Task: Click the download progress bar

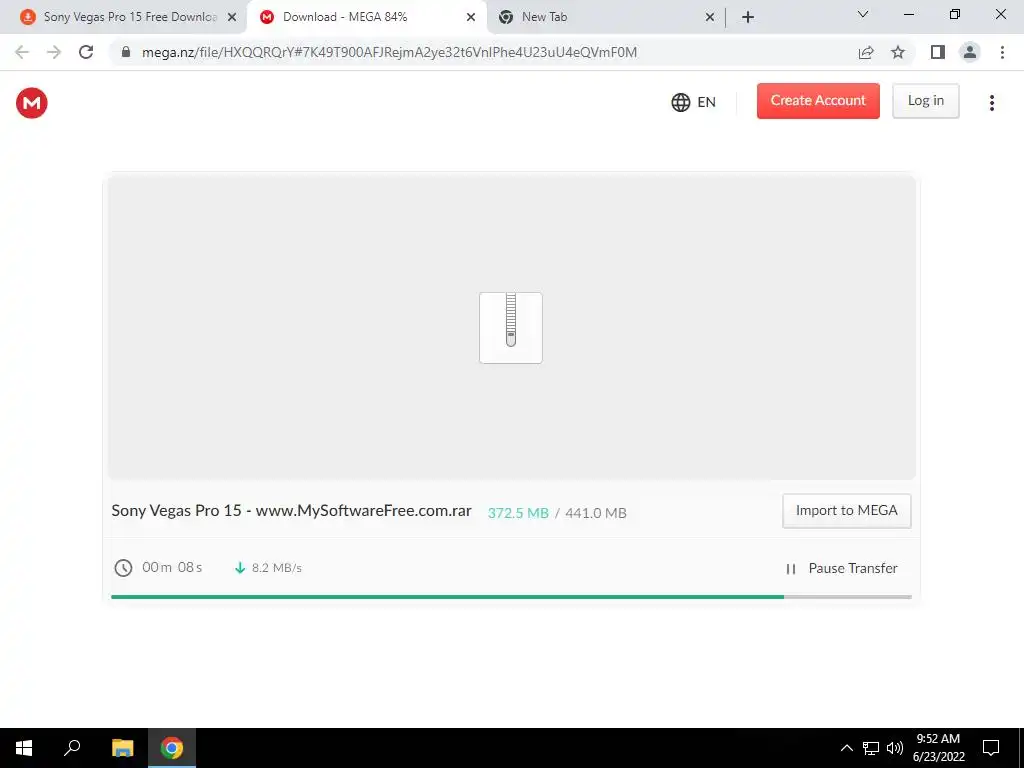Action: 511,597
